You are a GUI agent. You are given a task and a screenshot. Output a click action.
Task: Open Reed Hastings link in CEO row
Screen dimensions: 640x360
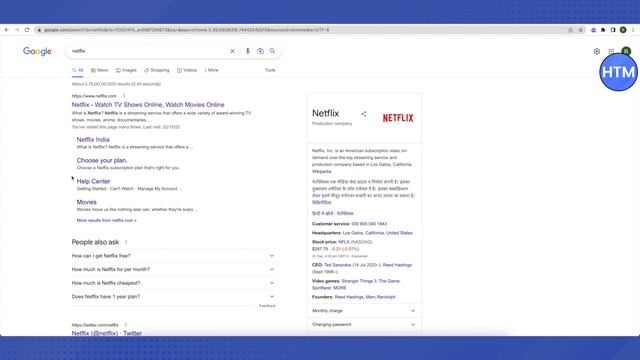397,265
